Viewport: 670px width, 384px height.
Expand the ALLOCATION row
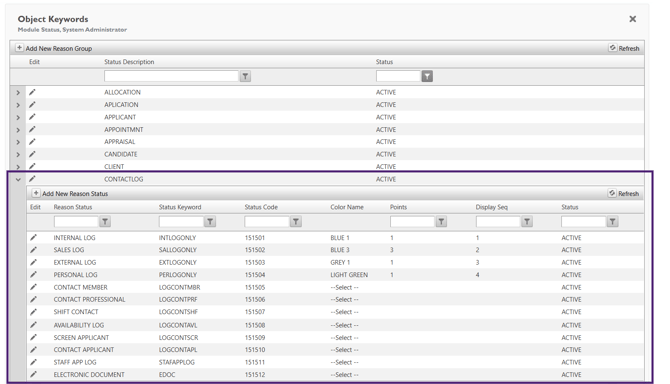[x=18, y=92]
